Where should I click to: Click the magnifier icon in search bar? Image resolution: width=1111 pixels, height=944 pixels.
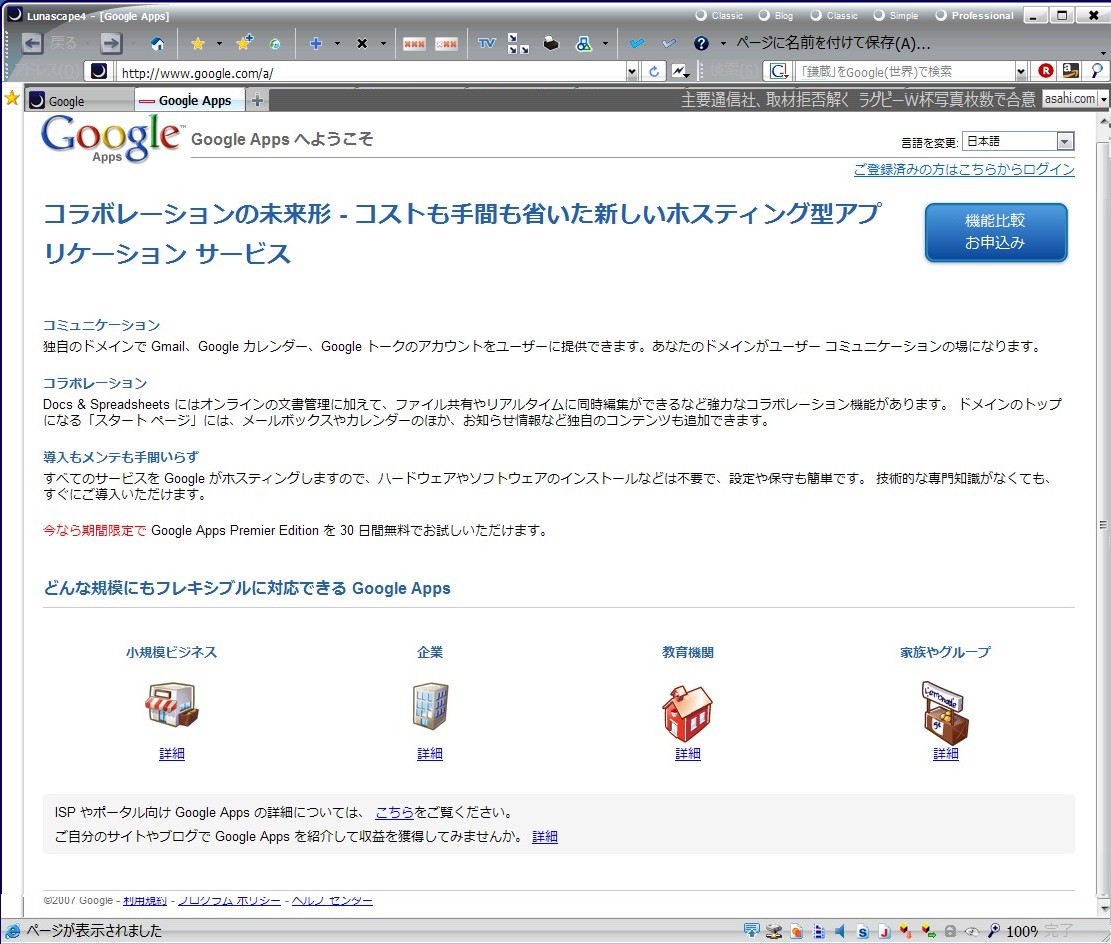coord(1097,70)
